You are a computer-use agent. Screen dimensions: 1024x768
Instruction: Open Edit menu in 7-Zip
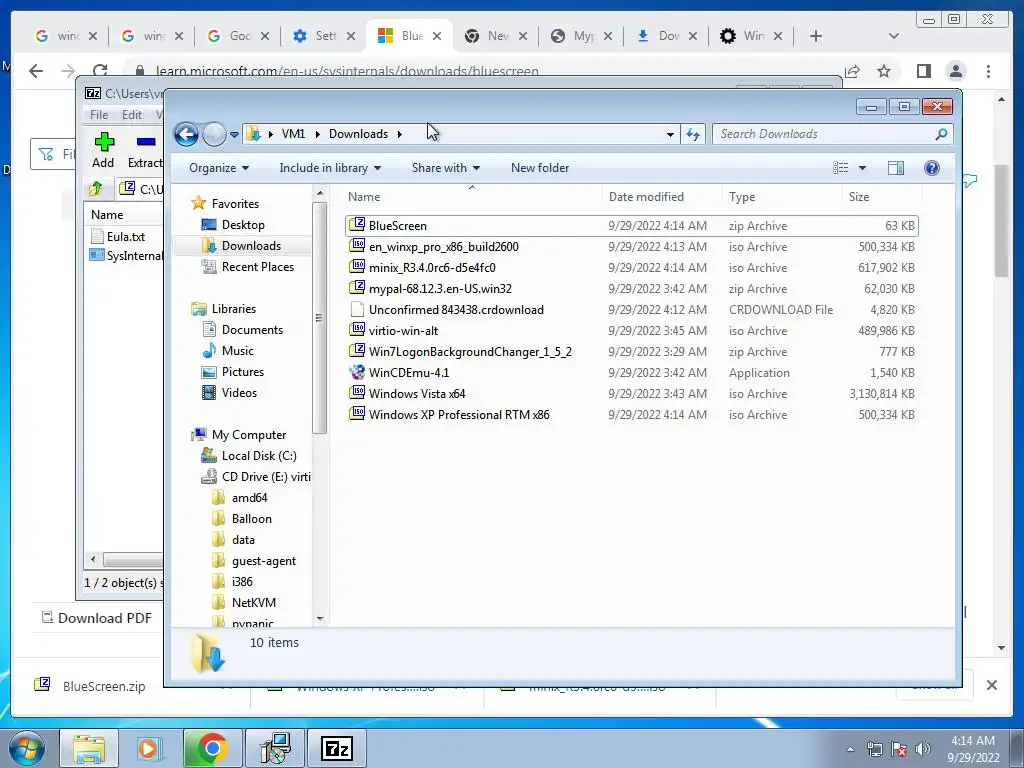coord(132,114)
